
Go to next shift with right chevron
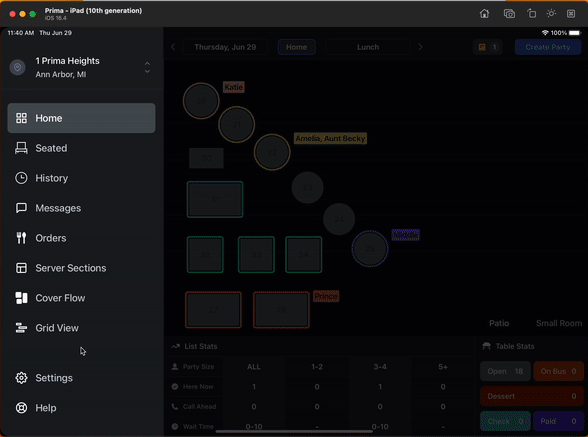pyautogui.click(x=420, y=47)
